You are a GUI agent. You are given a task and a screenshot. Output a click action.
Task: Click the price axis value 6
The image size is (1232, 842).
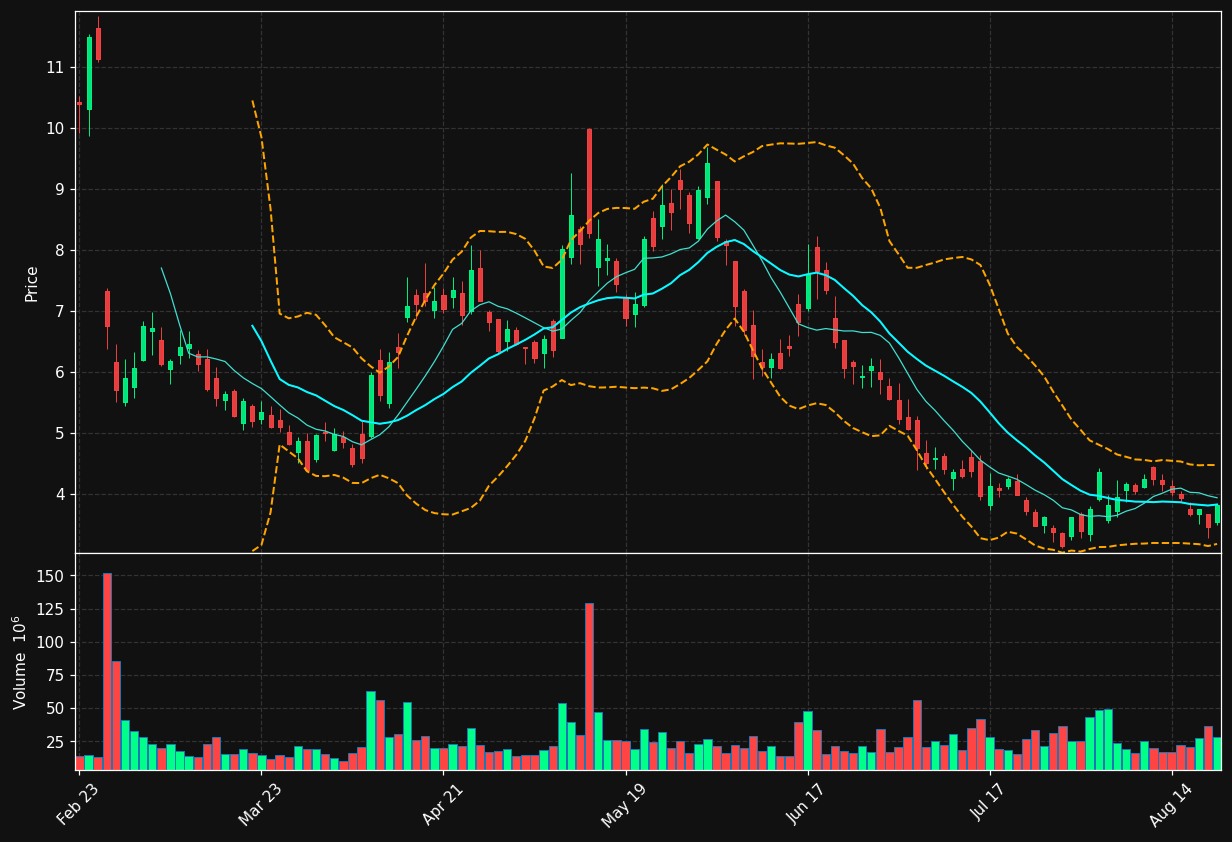tap(59, 373)
